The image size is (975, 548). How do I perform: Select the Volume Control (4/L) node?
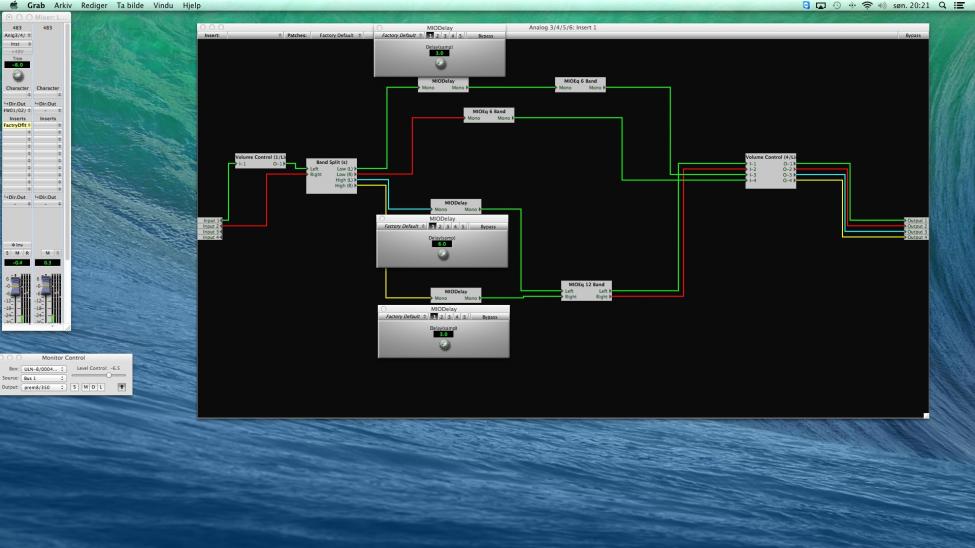pos(770,171)
